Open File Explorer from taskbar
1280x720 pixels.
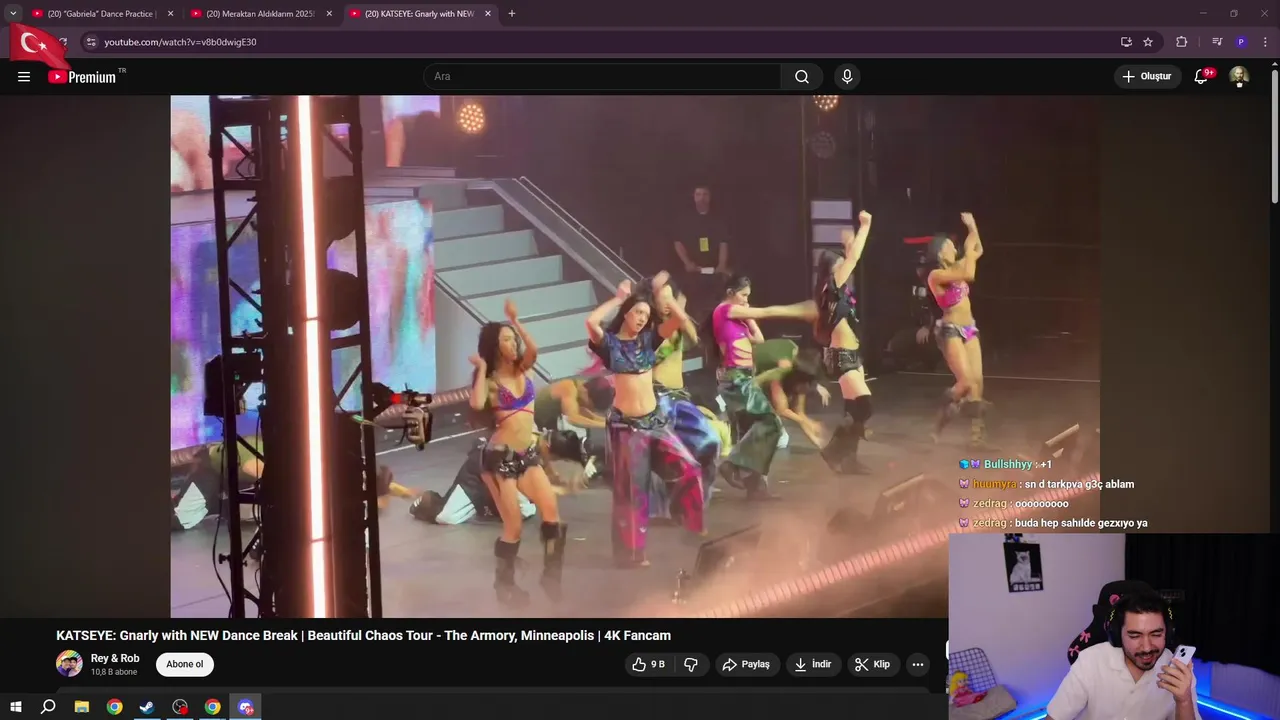pyautogui.click(x=82, y=707)
